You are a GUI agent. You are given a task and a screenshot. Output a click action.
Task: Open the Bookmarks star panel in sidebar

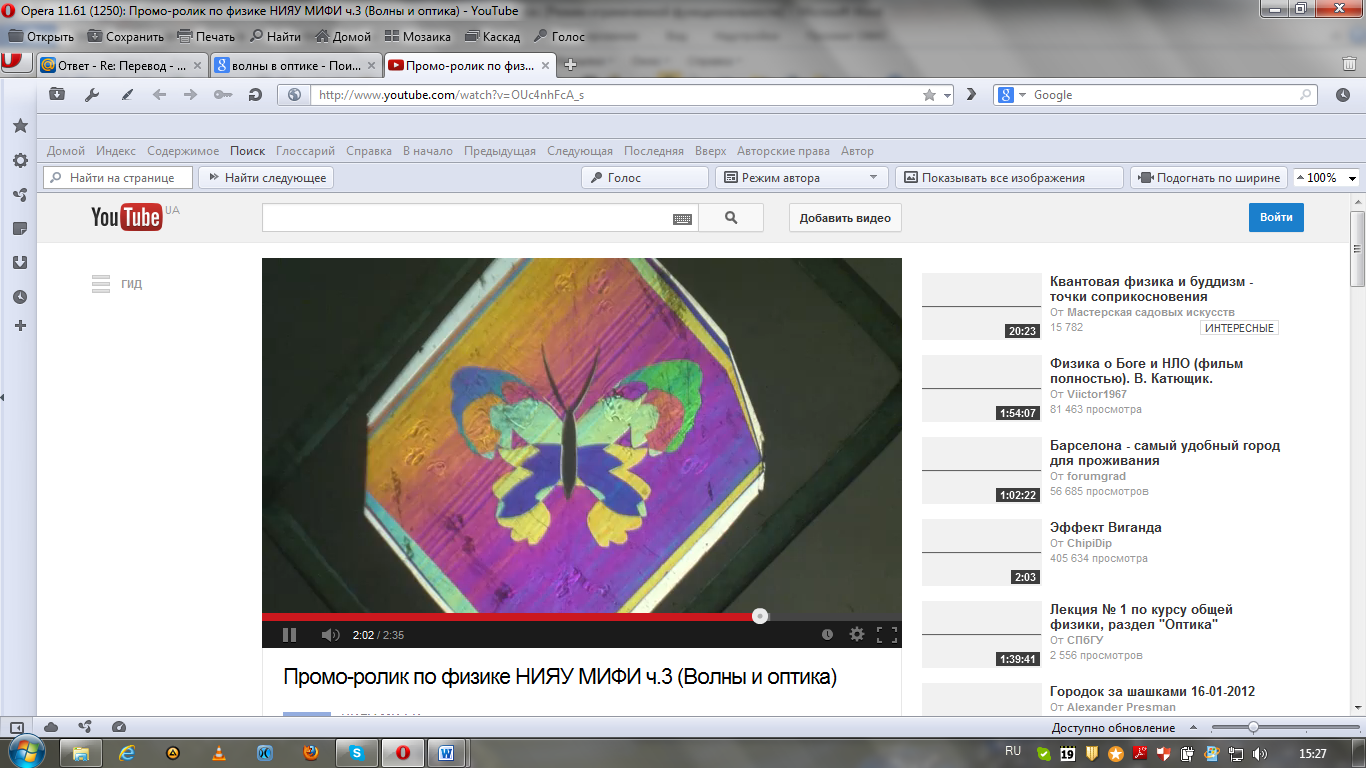(19, 126)
